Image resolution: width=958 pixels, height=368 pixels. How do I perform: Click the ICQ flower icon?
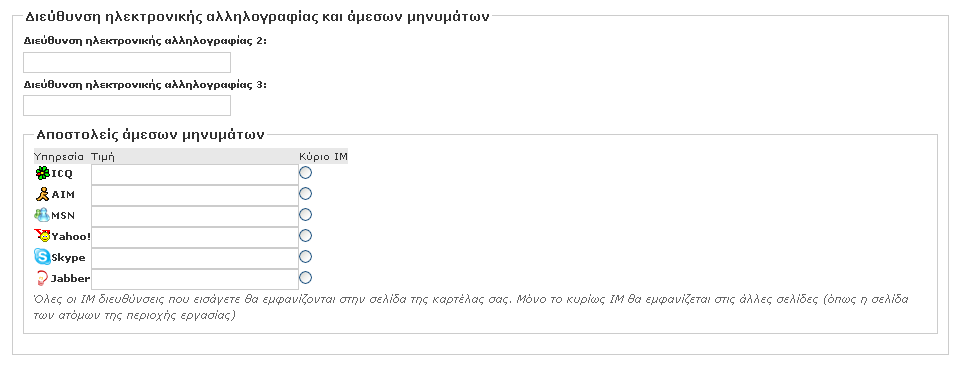(42, 174)
